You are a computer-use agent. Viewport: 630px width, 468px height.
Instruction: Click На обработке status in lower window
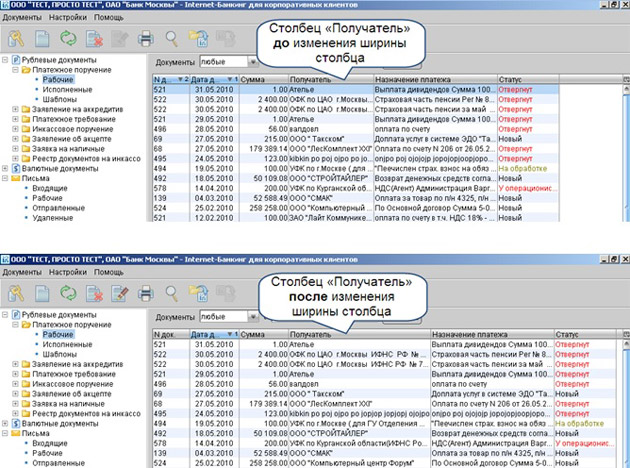[x=579, y=423]
